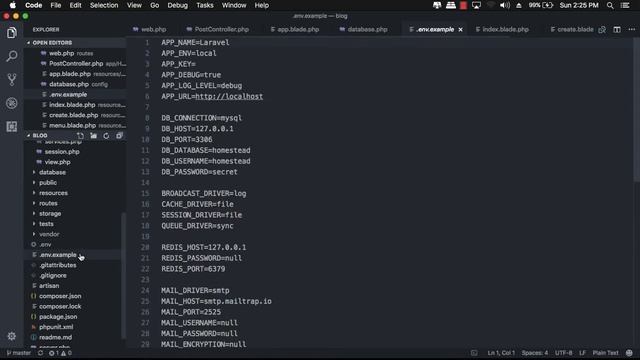The height and width of the screenshot is (360, 640).
Task: Open phpunit.xml in the explorer tree
Action: coord(56,327)
